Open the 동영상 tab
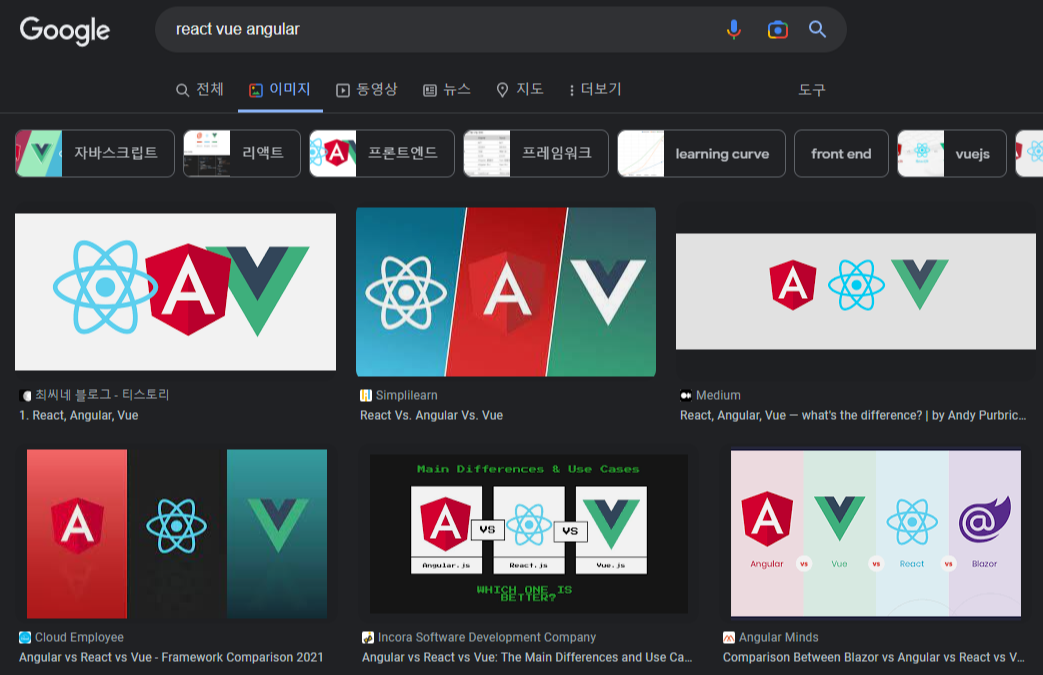Viewport: 1043px width, 675px height. 367,89
